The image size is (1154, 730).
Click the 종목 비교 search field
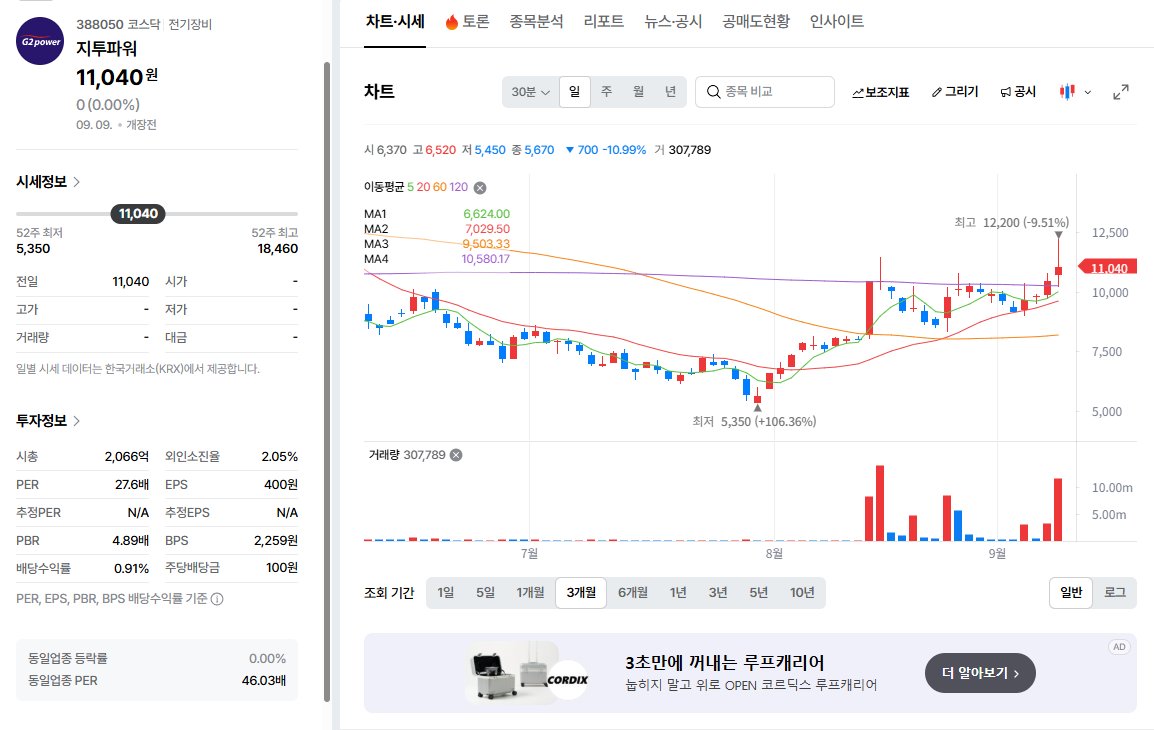click(765, 92)
